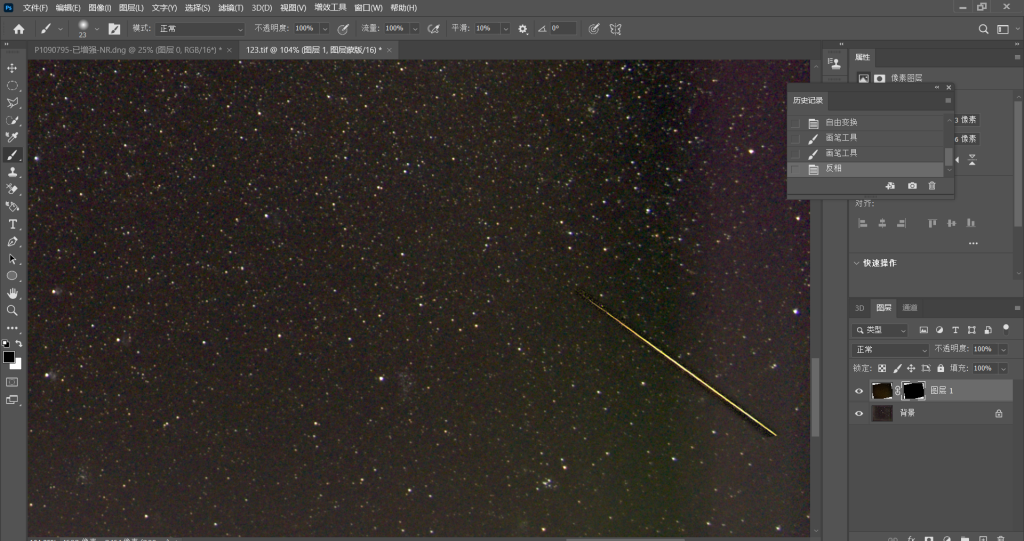Toggle lock image pixels
The width and height of the screenshot is (1024, 541).
pyautogui.click(x=897, y=369)
